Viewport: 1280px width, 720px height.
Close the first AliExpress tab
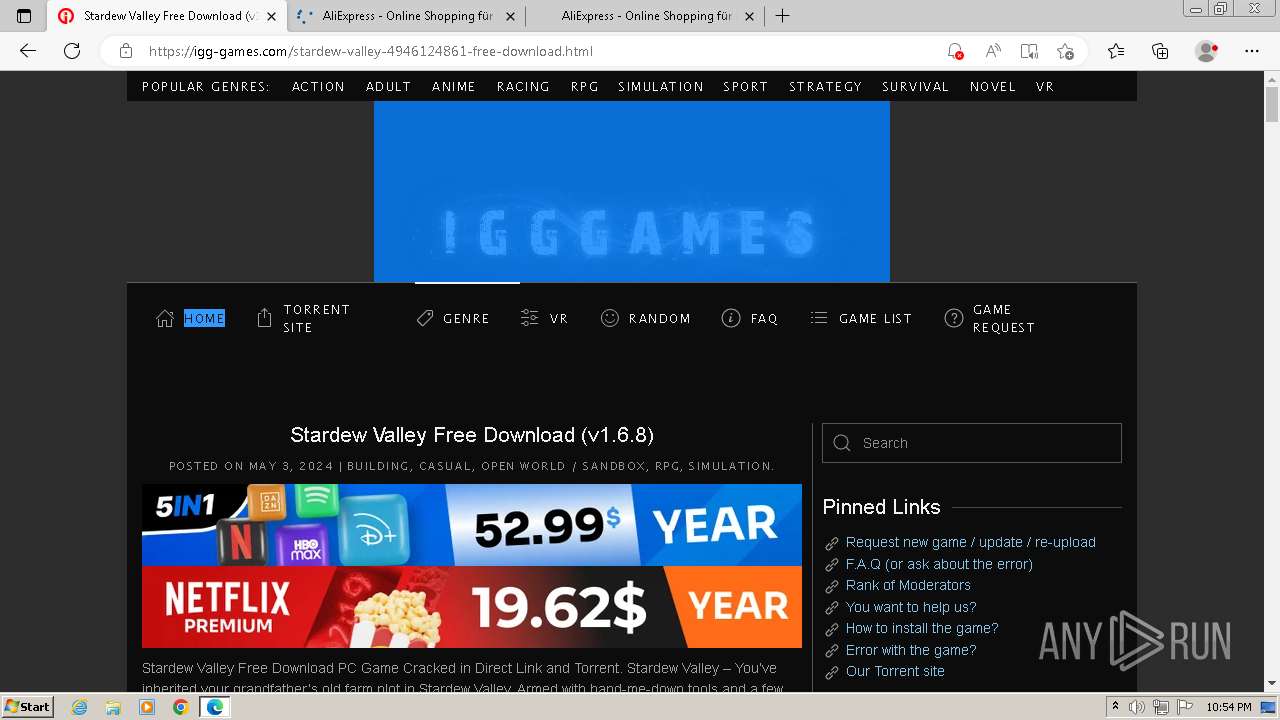tap(510, 16)
